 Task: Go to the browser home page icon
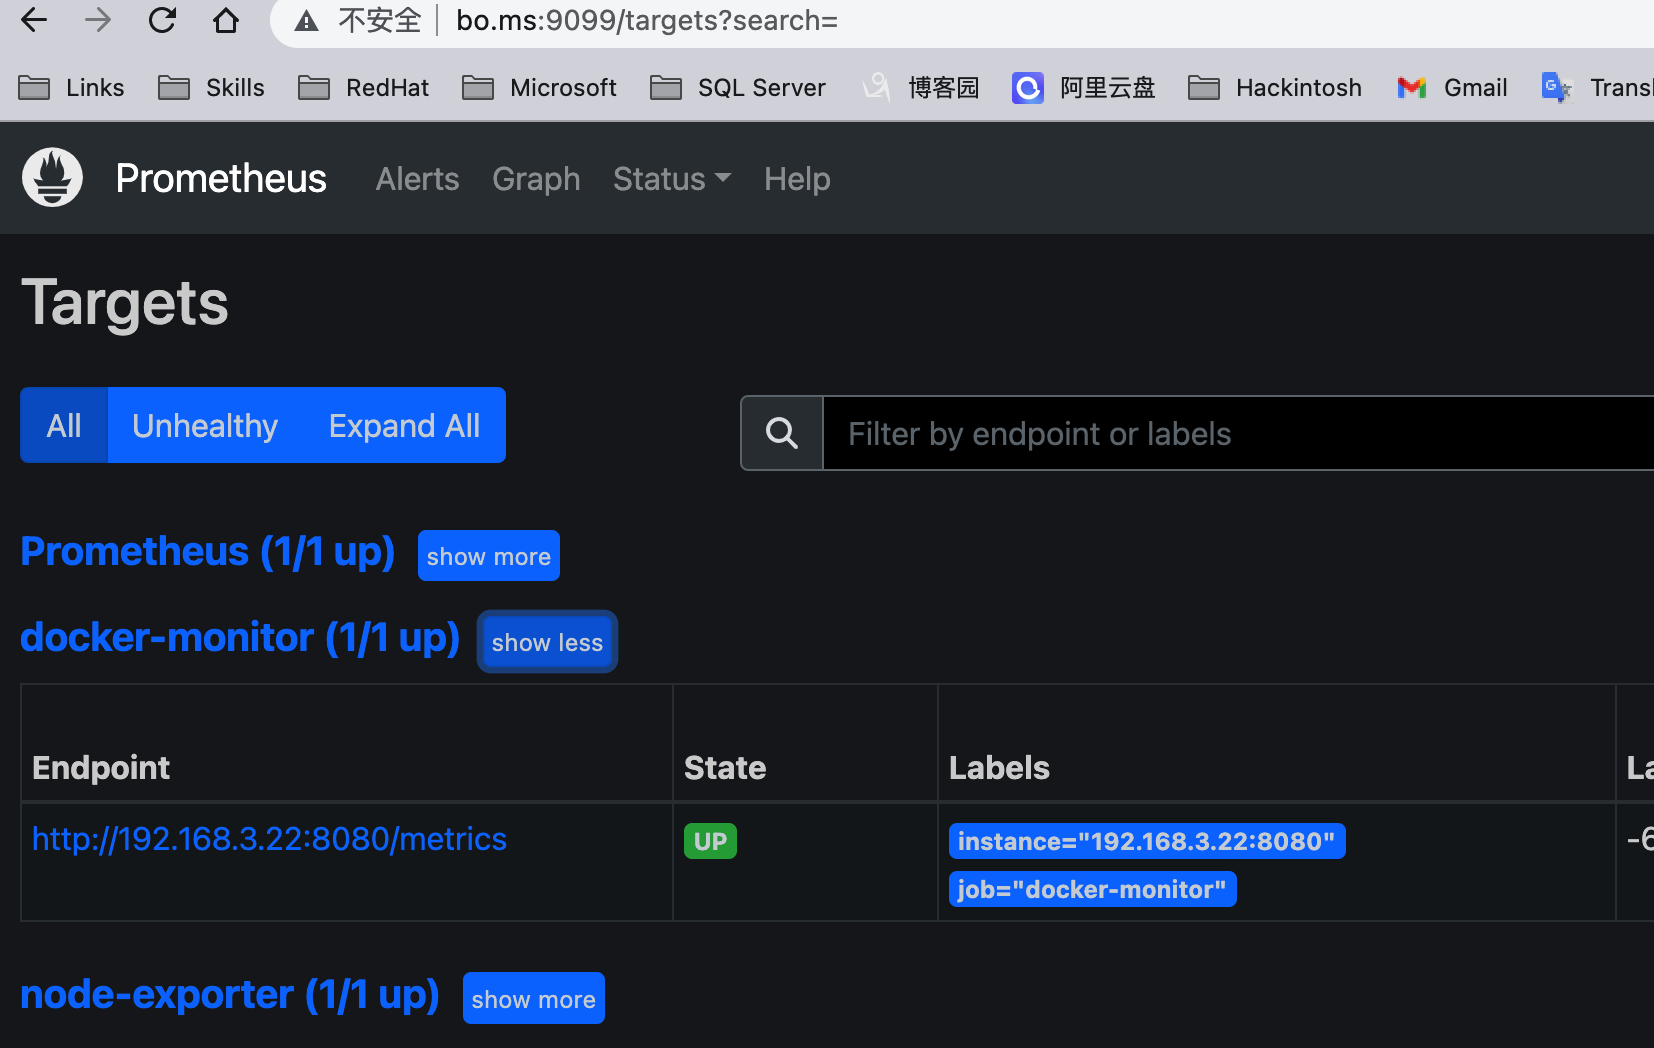(x=226, y=20)
